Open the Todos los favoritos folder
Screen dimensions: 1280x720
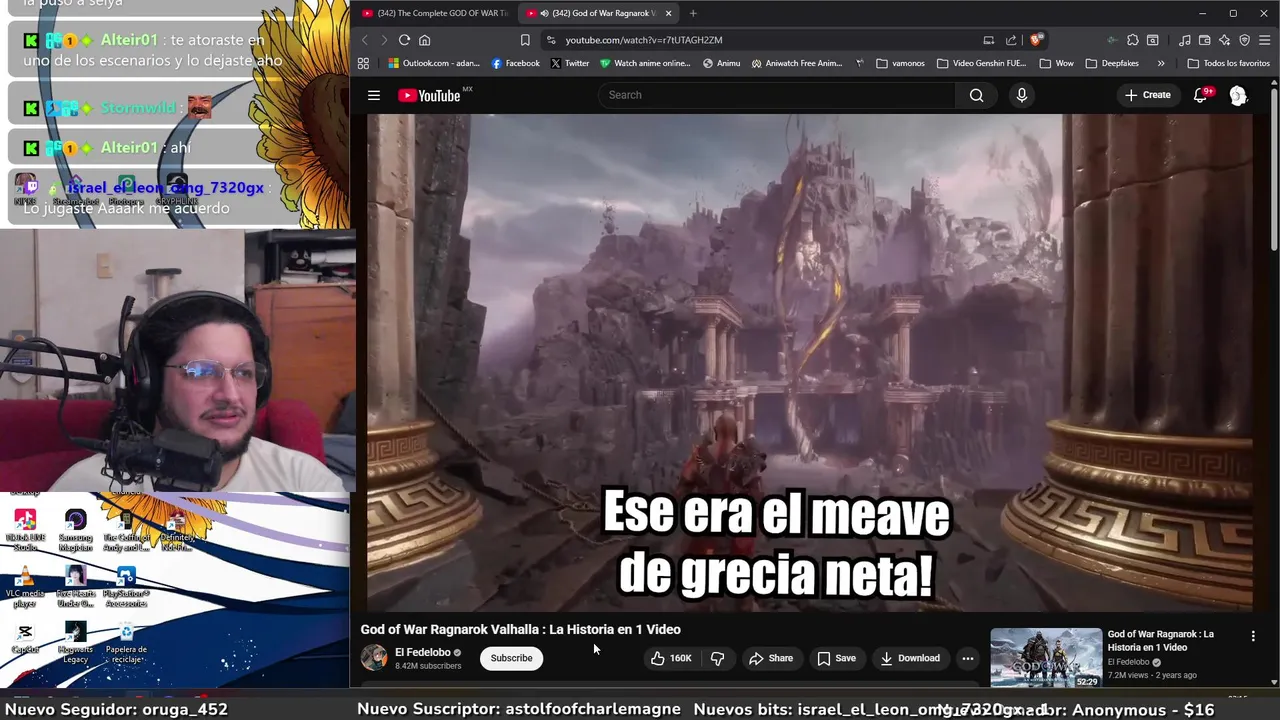click(1228, 63)
